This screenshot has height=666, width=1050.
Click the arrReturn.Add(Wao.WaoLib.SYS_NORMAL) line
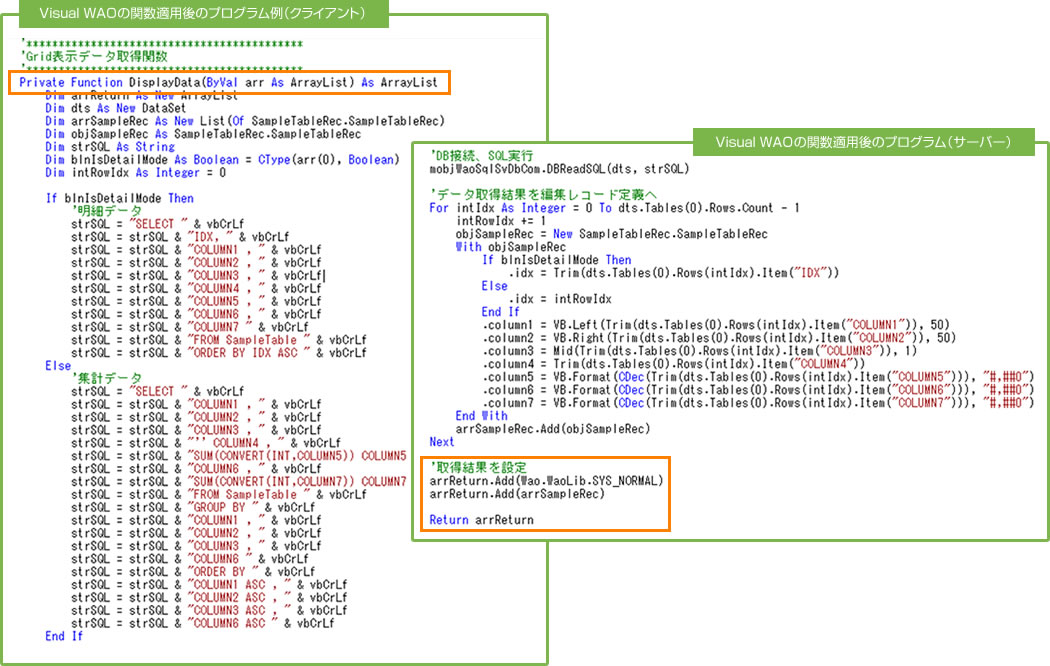546,481
